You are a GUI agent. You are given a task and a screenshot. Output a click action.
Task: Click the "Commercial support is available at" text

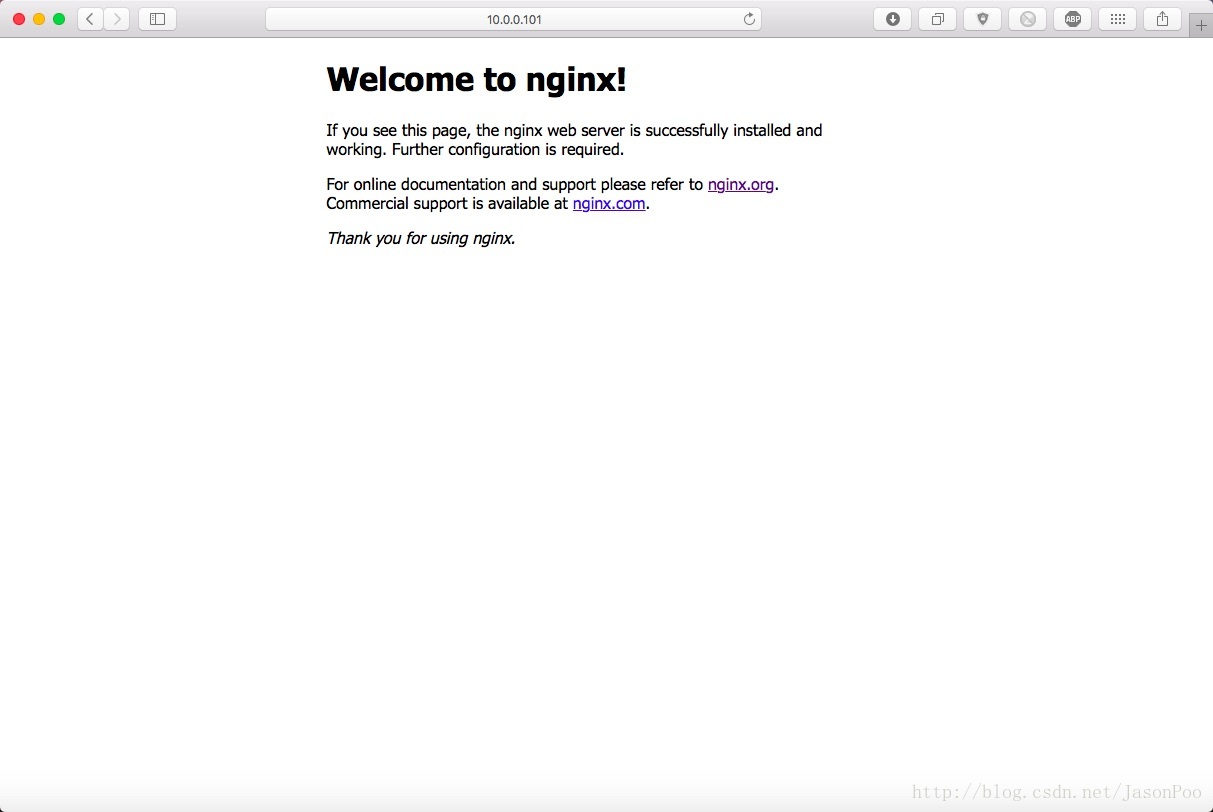[447, 203]
